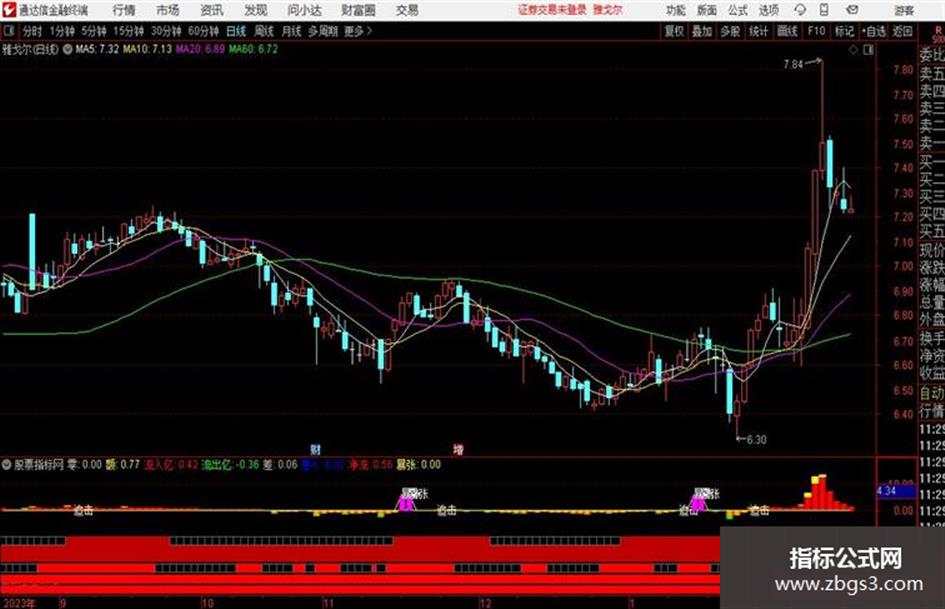Open the 公式 menu
945x609 pixels.
[737, 10]
